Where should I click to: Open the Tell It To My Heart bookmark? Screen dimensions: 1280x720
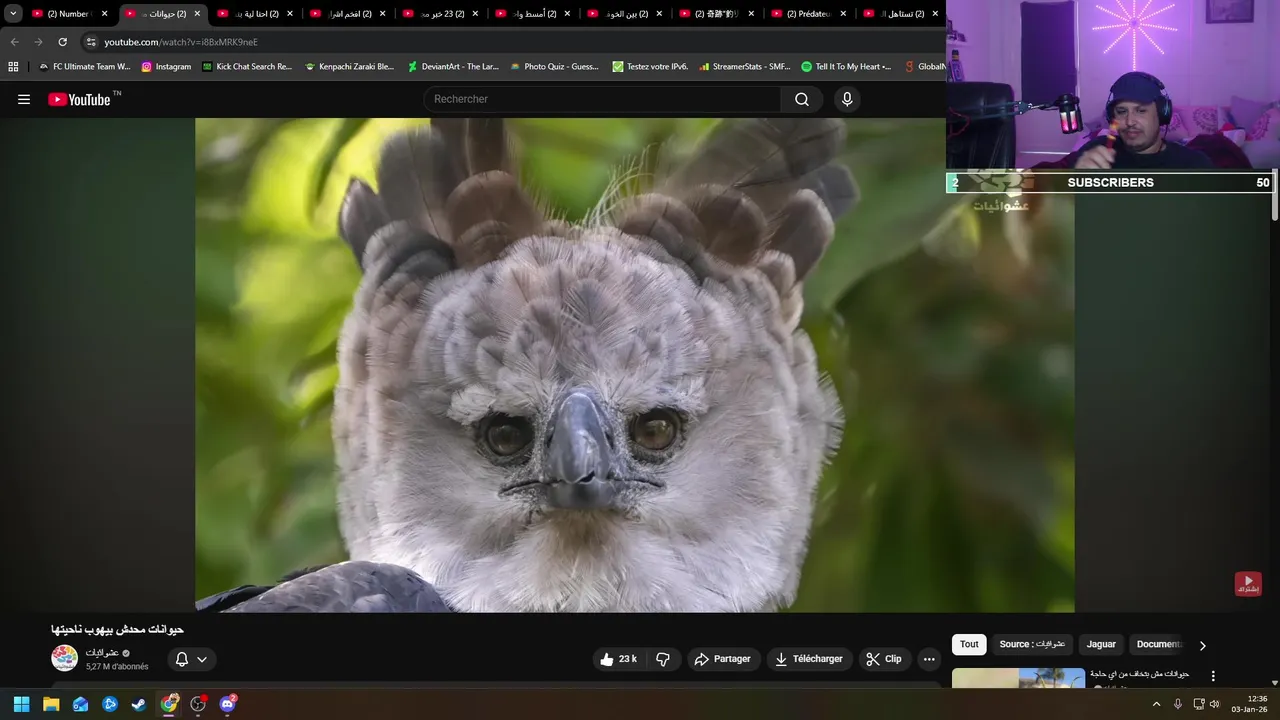pos(845,67)
